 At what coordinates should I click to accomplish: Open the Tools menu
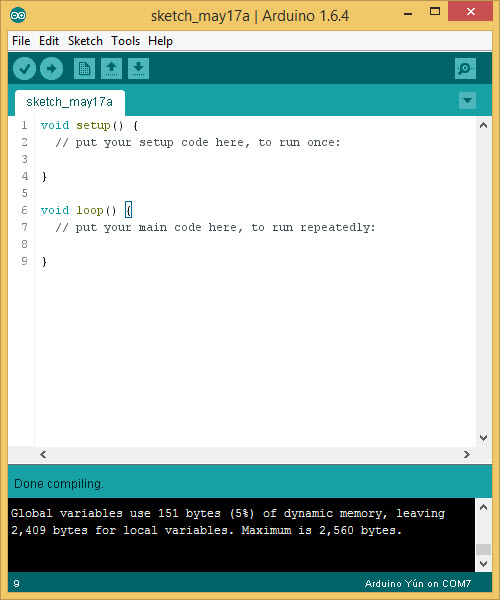125,41
